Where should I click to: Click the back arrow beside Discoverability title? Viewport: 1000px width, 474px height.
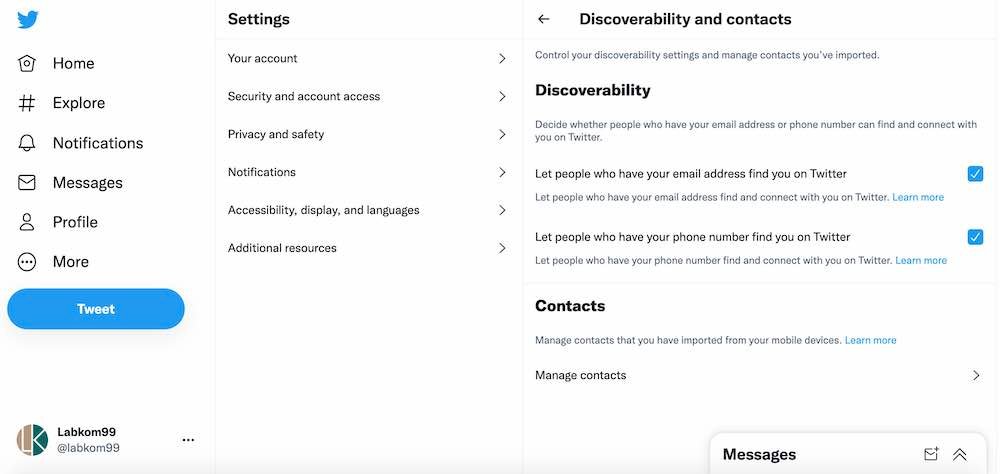coord(544,19)
